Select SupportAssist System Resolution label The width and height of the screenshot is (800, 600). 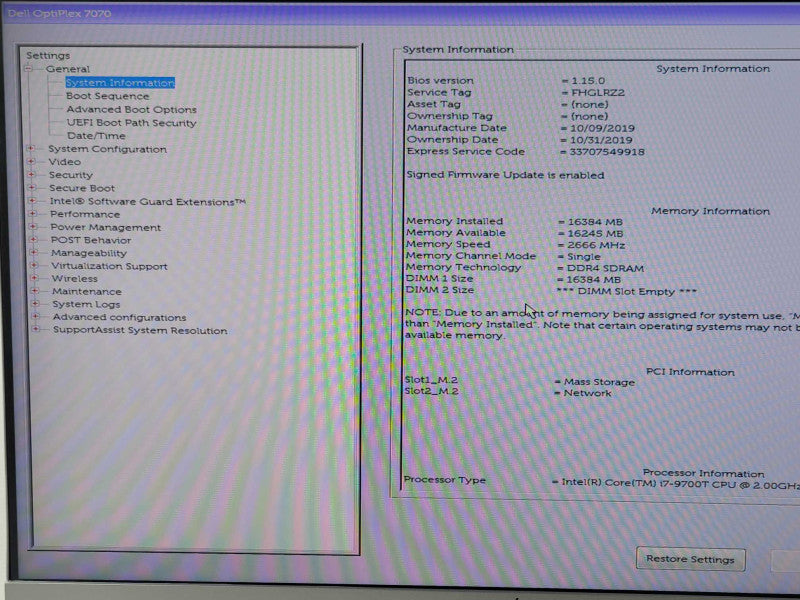click(140, 331)
